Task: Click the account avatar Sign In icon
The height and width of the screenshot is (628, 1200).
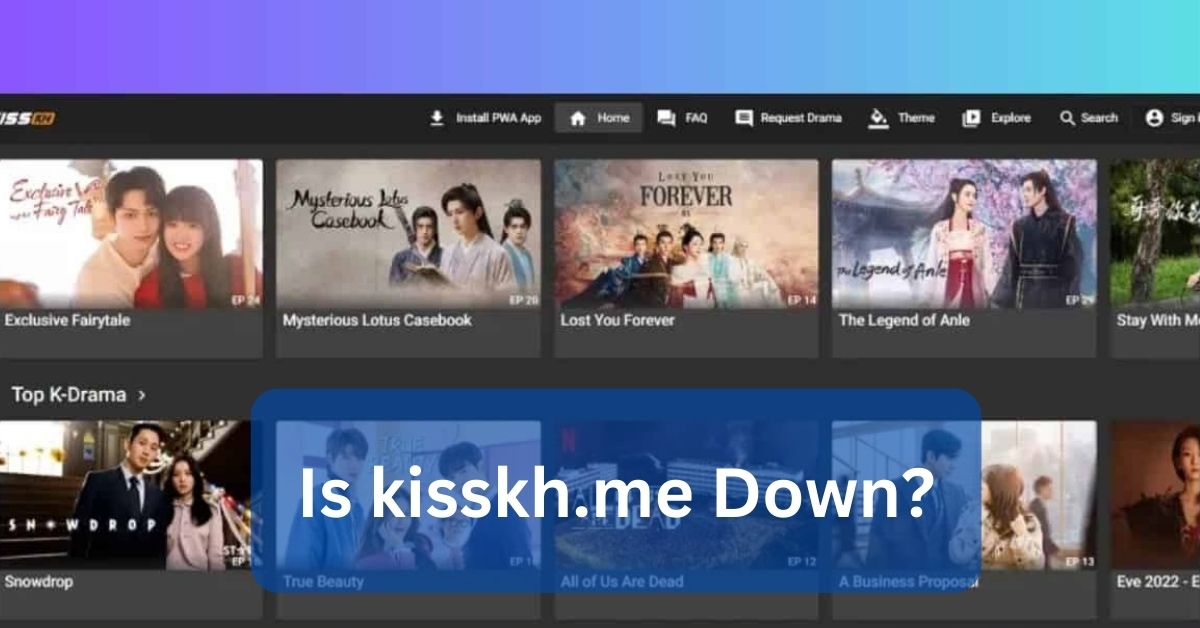Action: pyautogui.click(x=1154, y=118)
